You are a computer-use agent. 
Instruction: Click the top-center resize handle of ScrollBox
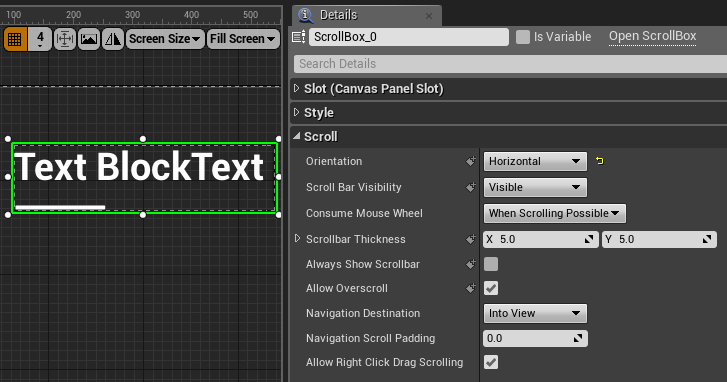tap(143, 139)
